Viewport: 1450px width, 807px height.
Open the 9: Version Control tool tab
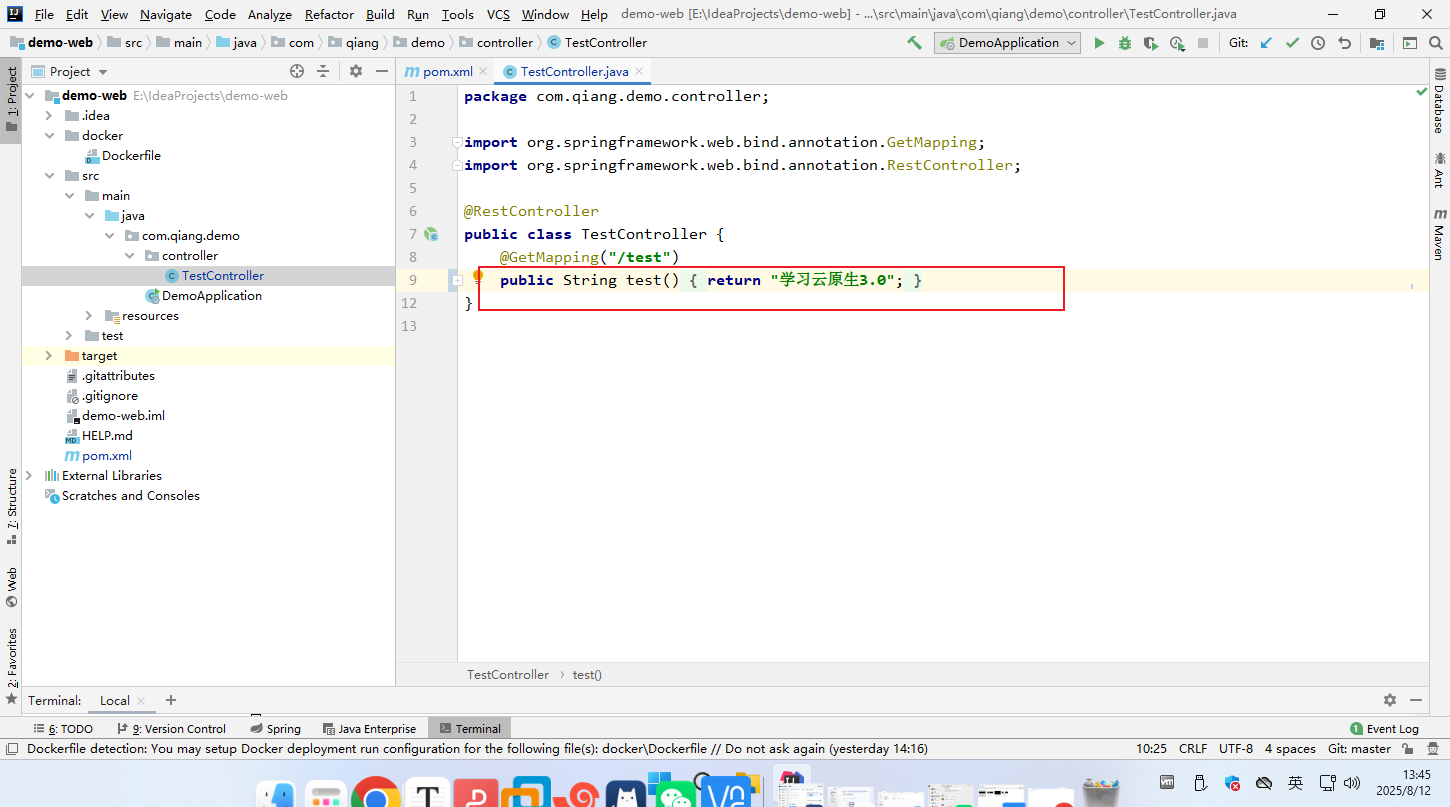coord(171,729)
